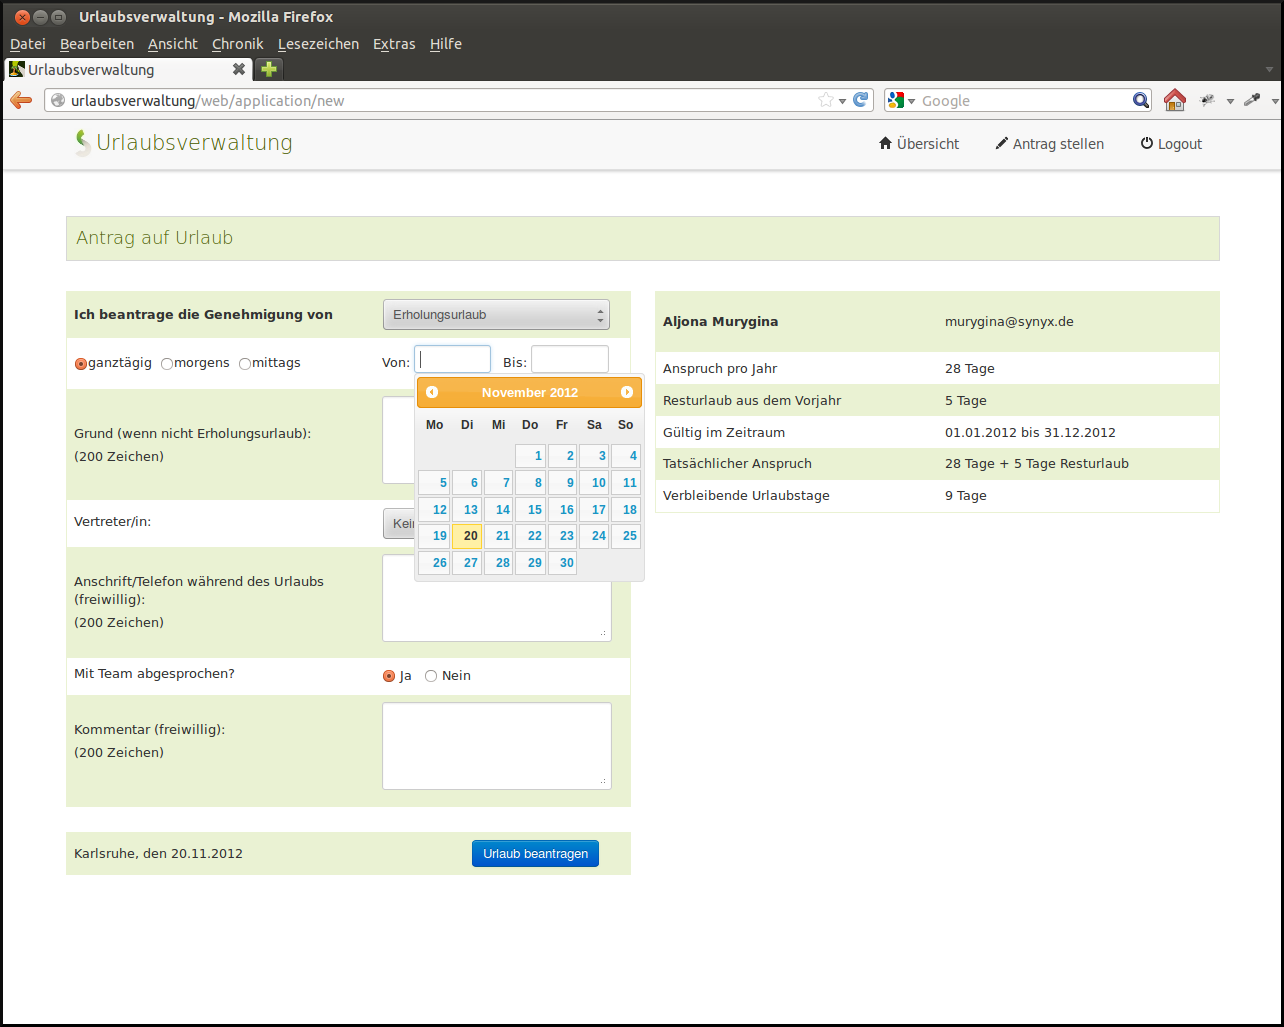Open new tab with plus icon
Image resolution: width=1284 pixels, height=1027 pixels.
[x=268, y=69]
